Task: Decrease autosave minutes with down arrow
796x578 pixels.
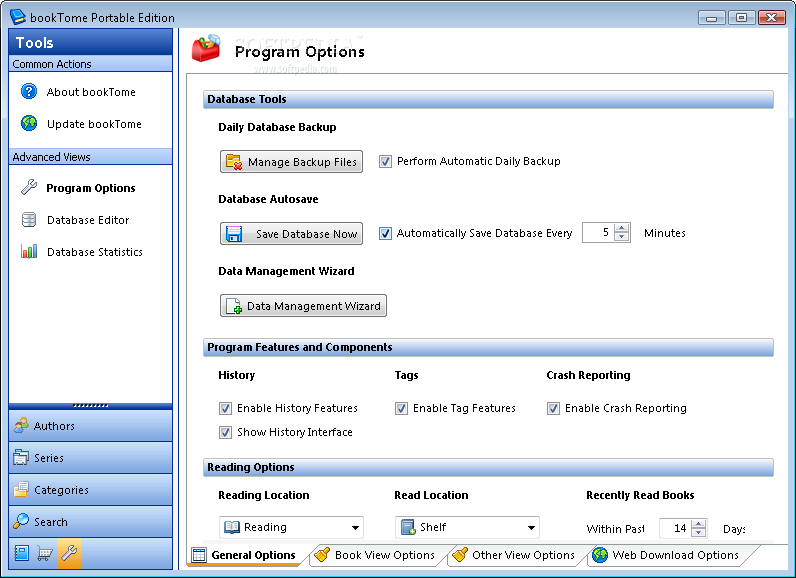Action: (622, 237)
